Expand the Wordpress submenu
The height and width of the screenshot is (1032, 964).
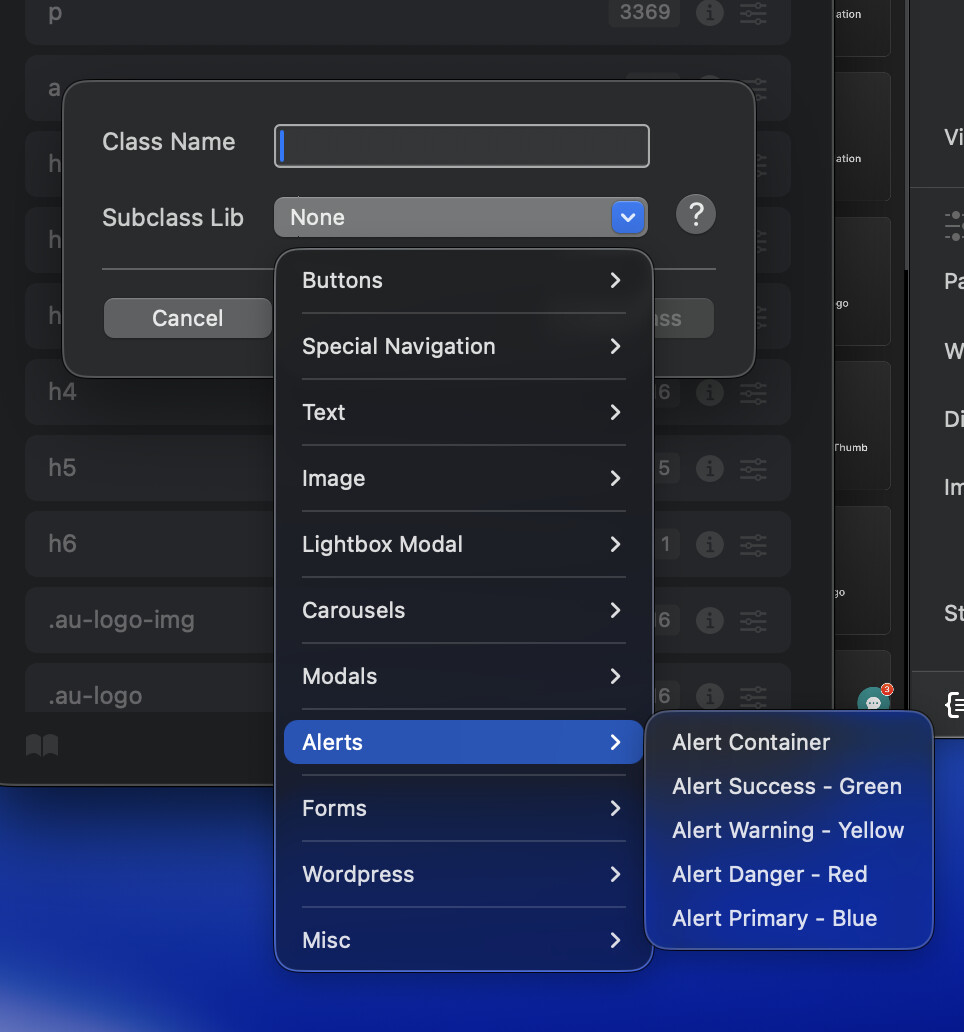tap(463, 875)
